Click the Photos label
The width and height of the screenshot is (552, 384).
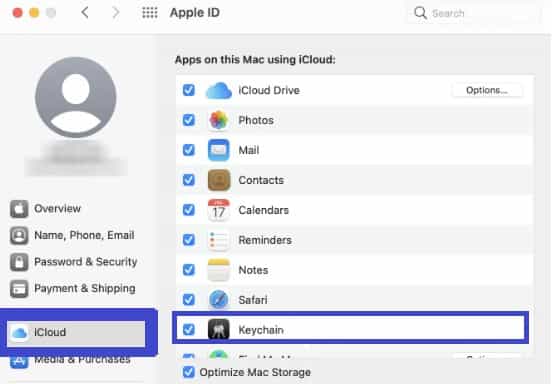coord(256,120)
